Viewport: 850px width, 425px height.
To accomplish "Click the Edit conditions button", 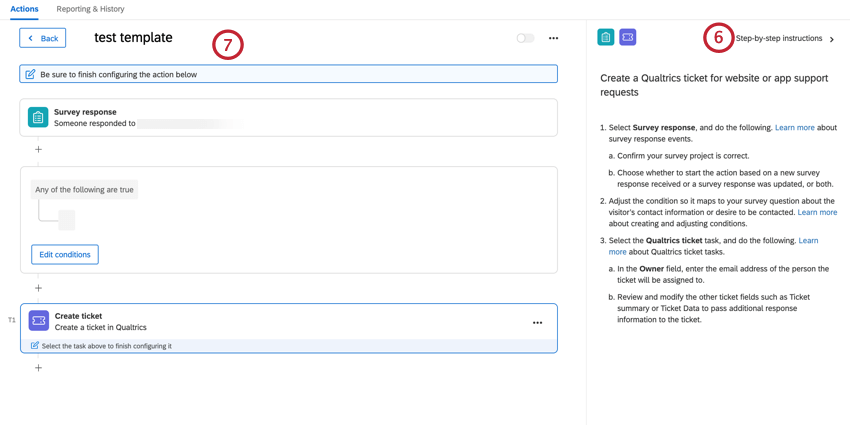I will [x=65, y=254].
